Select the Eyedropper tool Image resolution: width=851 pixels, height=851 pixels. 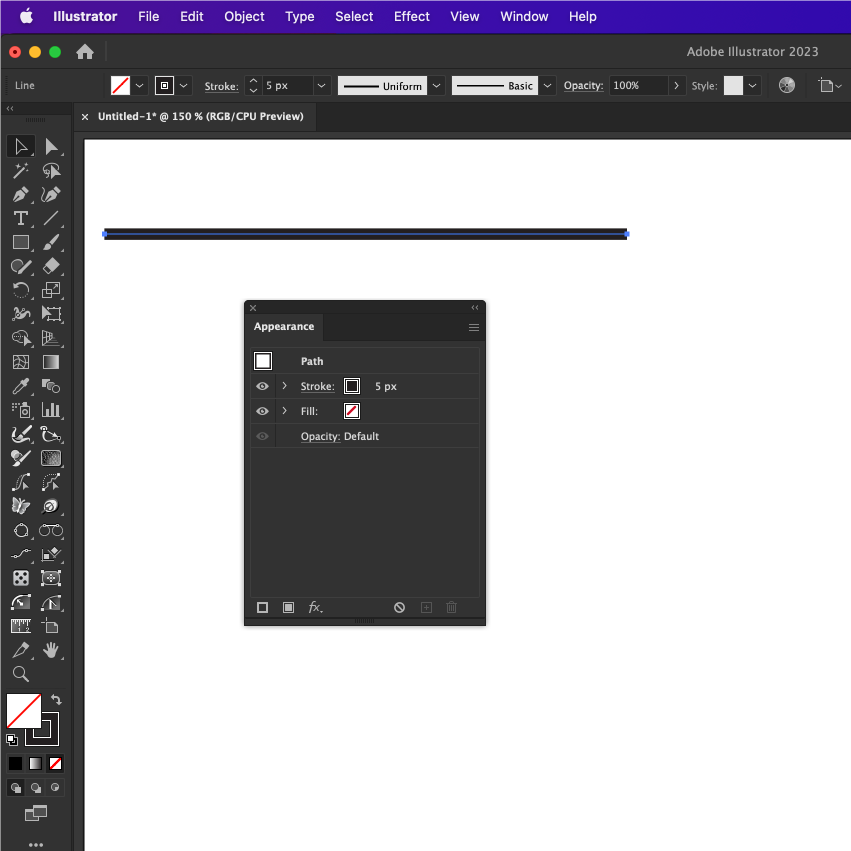[21, 386]
